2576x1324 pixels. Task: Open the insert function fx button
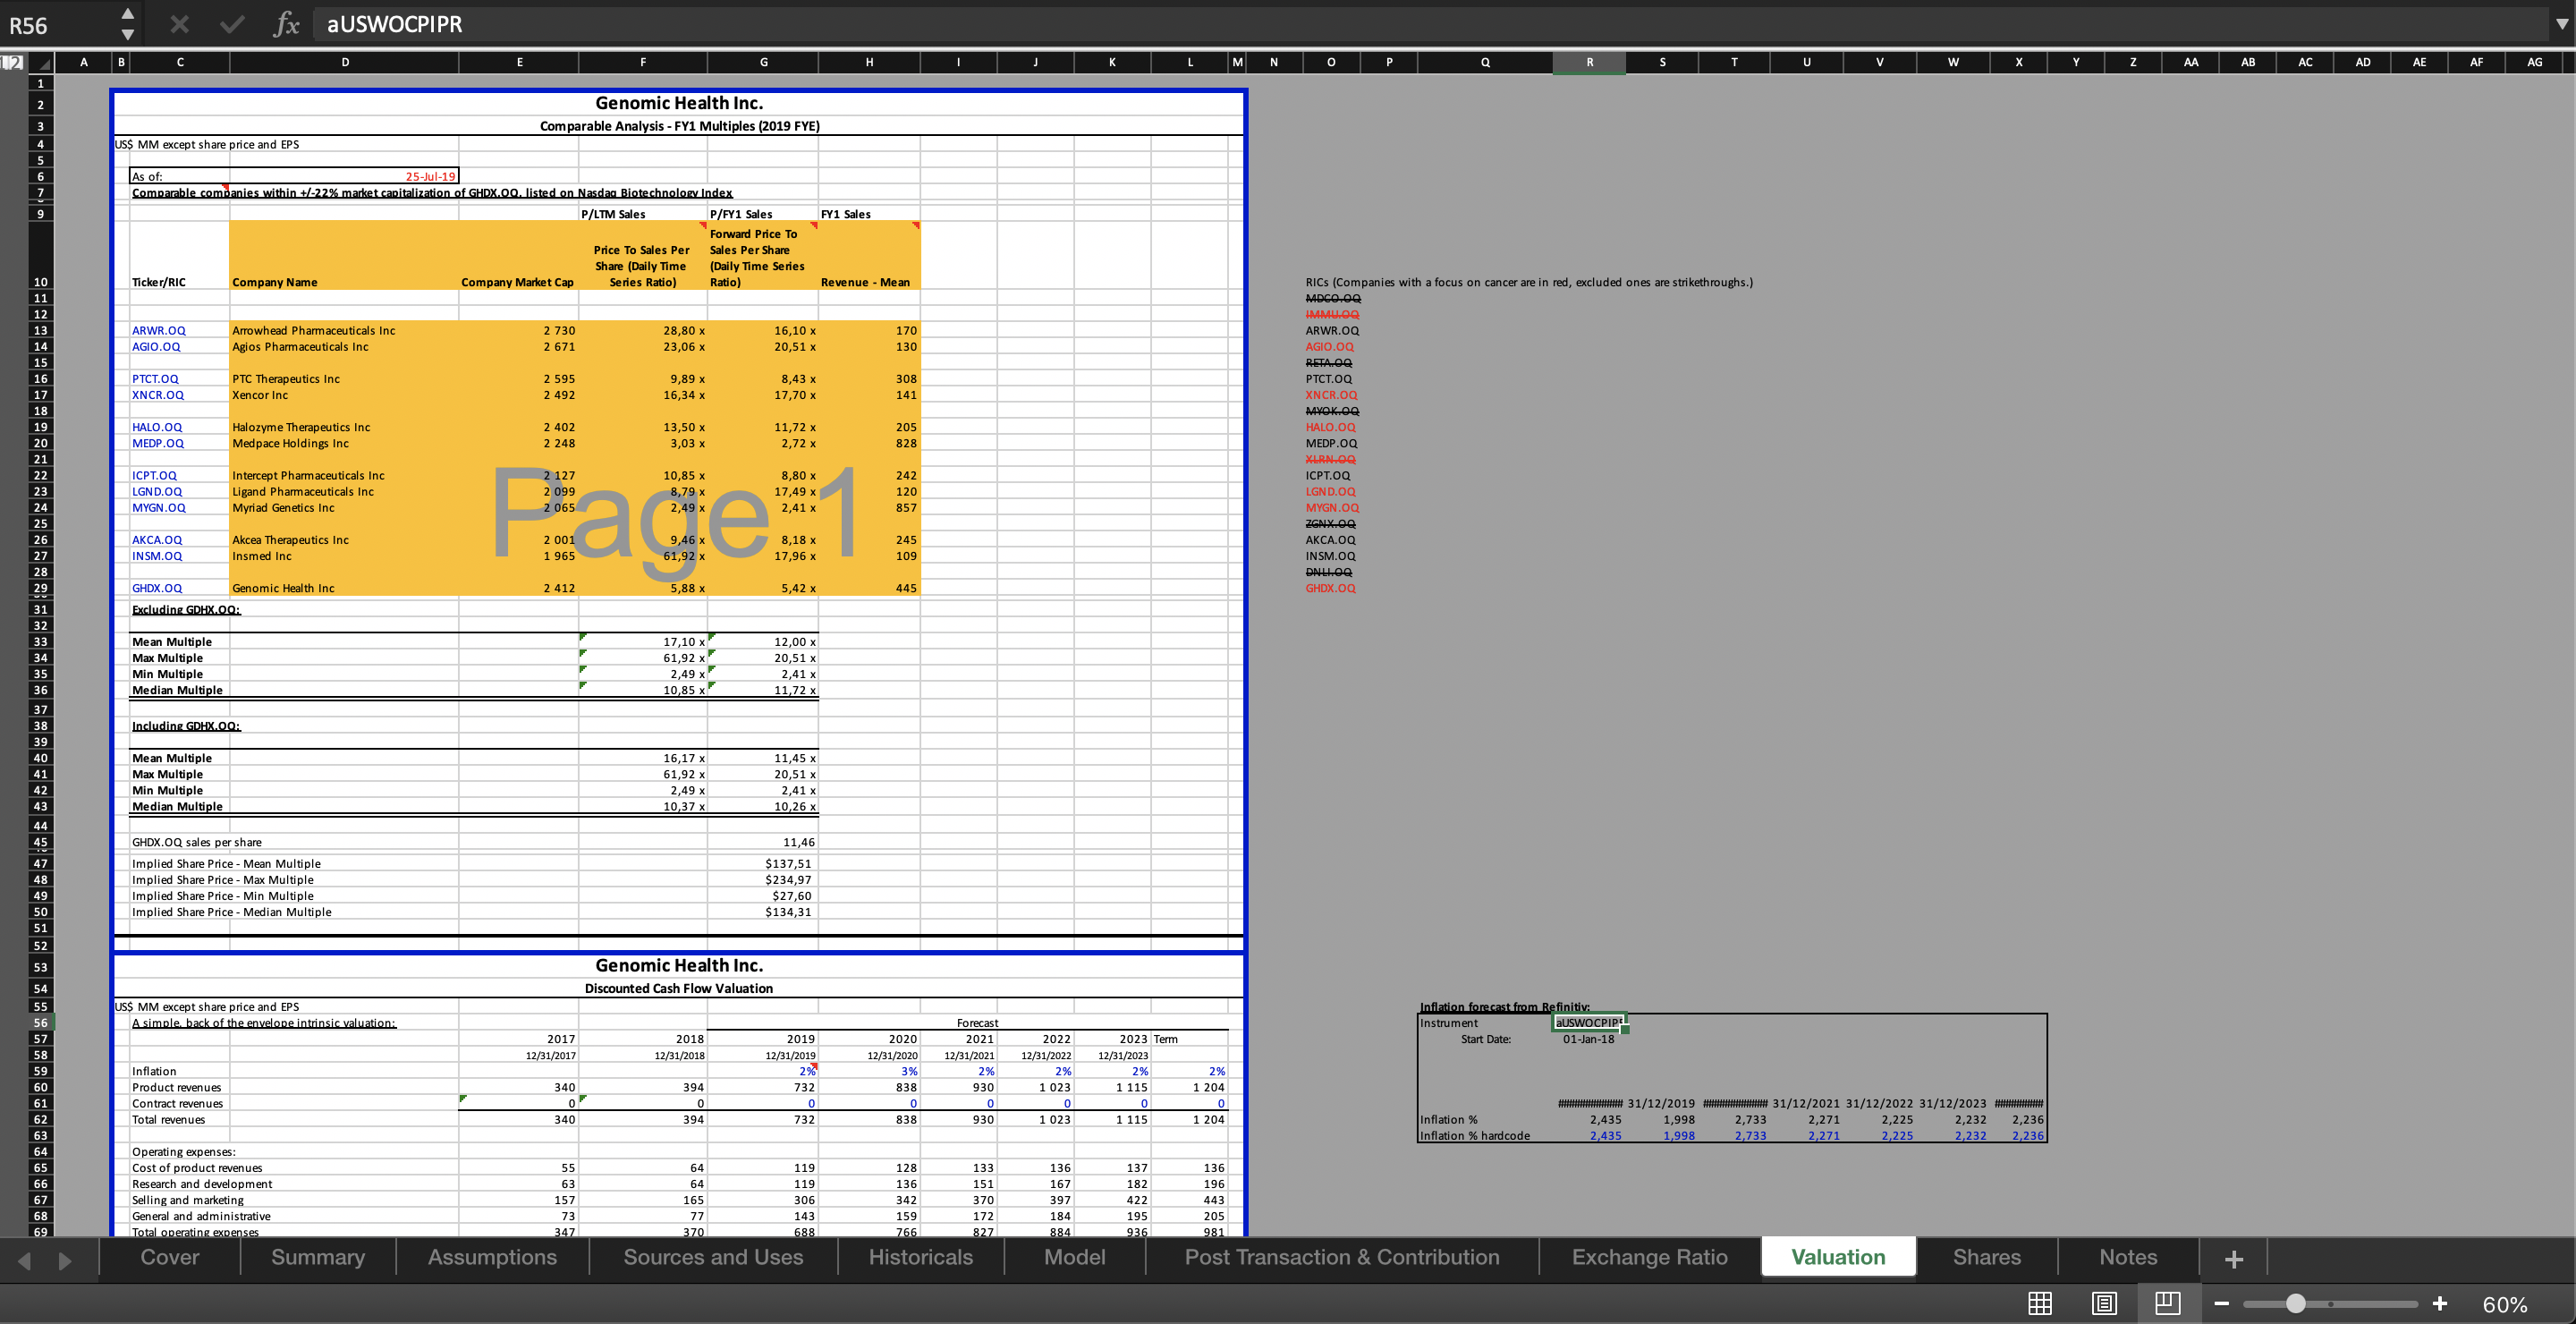click(286, 24)
